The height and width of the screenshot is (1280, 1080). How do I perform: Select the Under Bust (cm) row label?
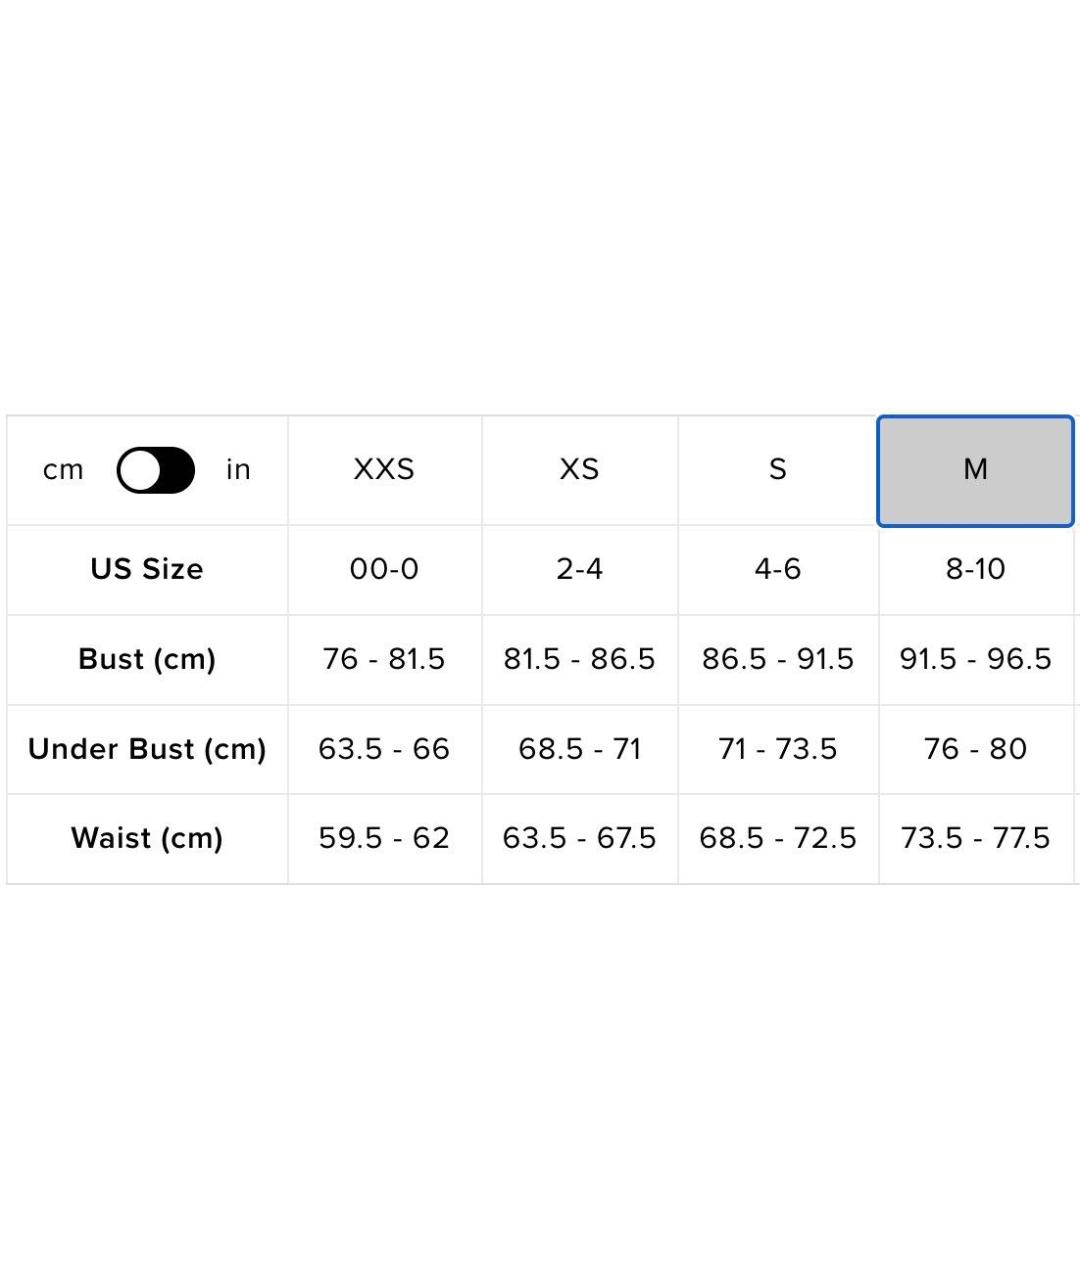(147, 749)
